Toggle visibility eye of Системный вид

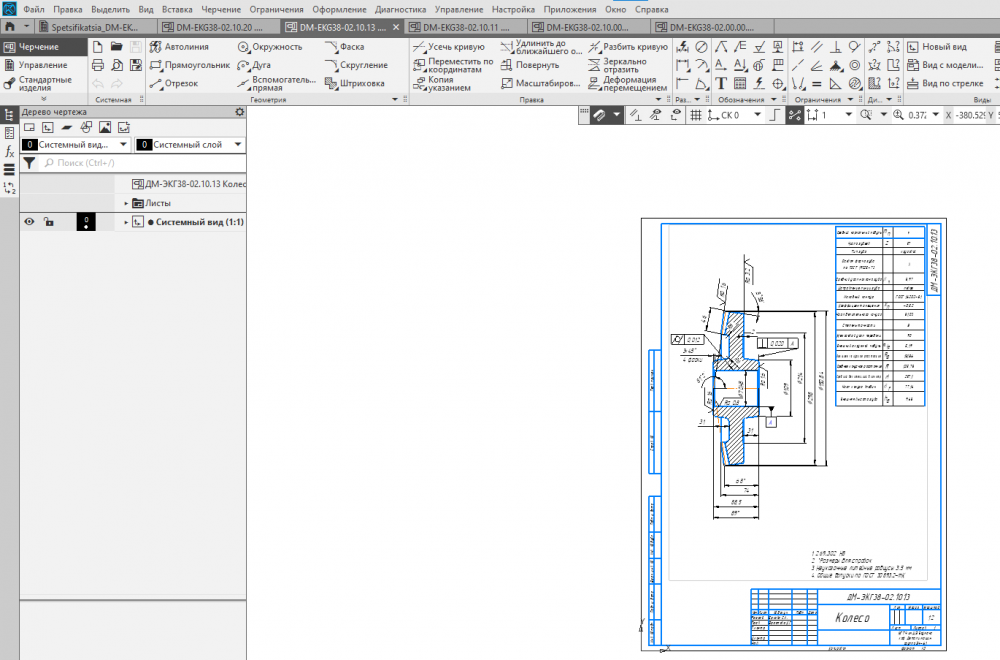click(30, 222)
